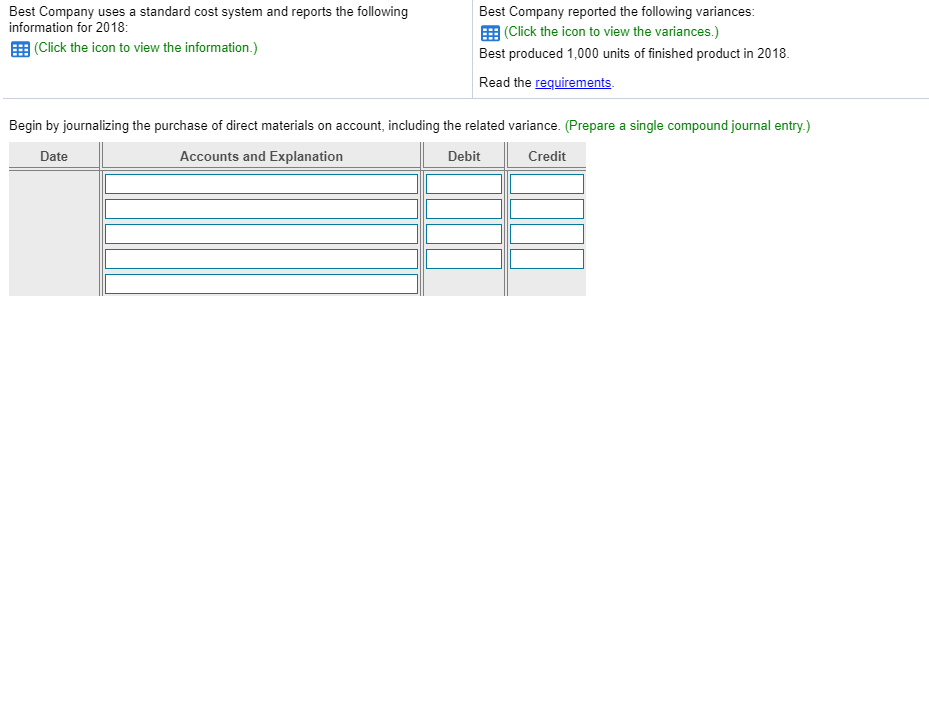The width and height of the screenshot is (929, 714).
Task: Focus first row Credit field
Action: tap(547, 184)
